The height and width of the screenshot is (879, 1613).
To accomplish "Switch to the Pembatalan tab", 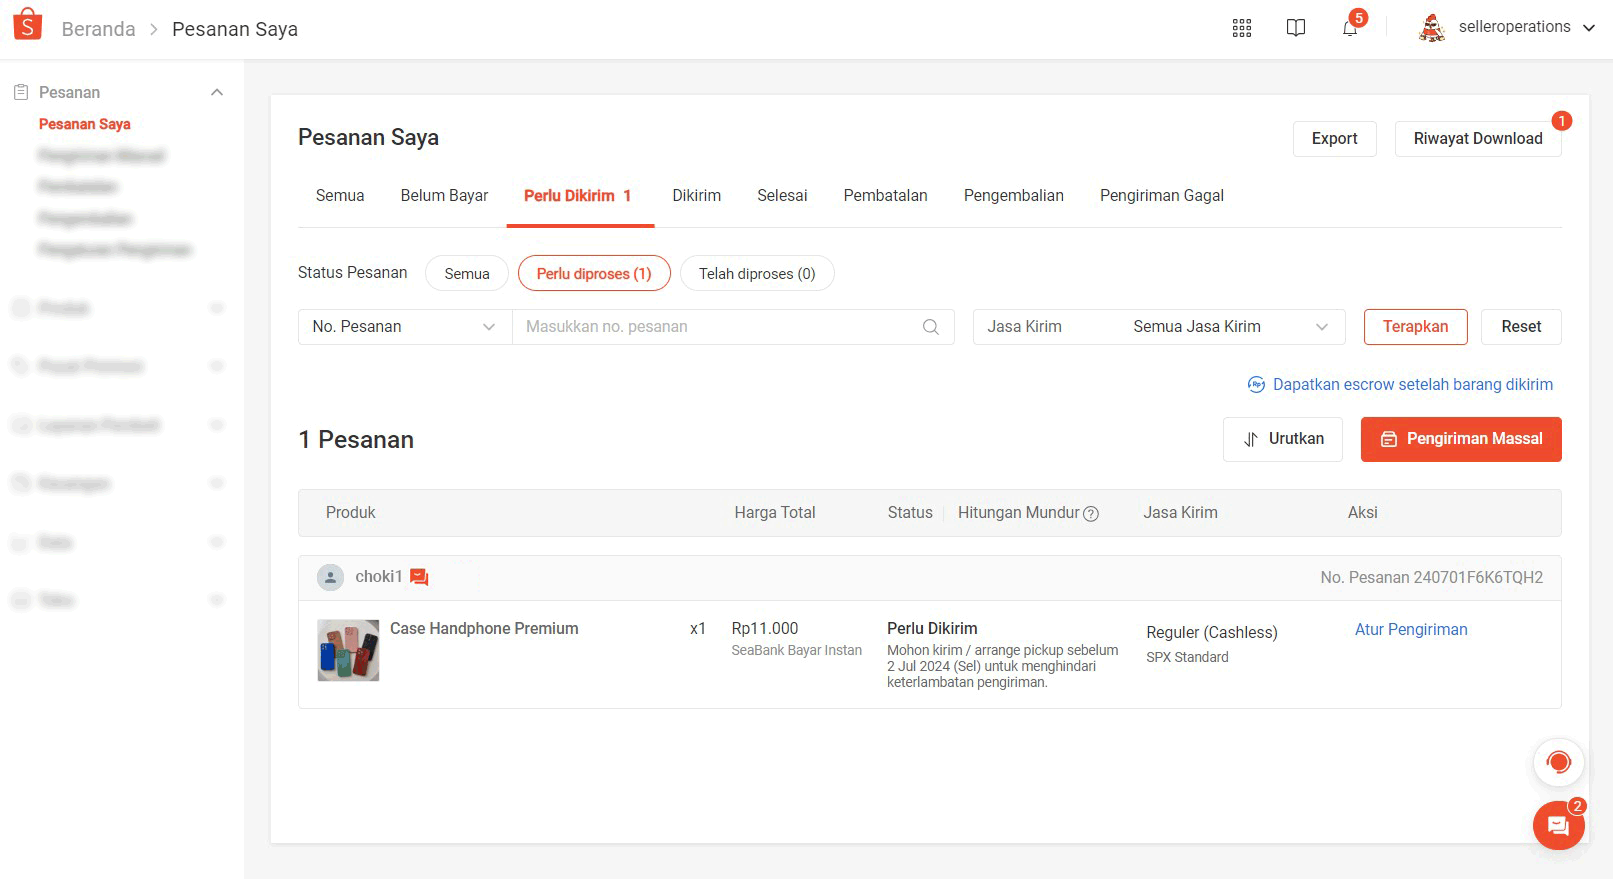I will (885, 196).
